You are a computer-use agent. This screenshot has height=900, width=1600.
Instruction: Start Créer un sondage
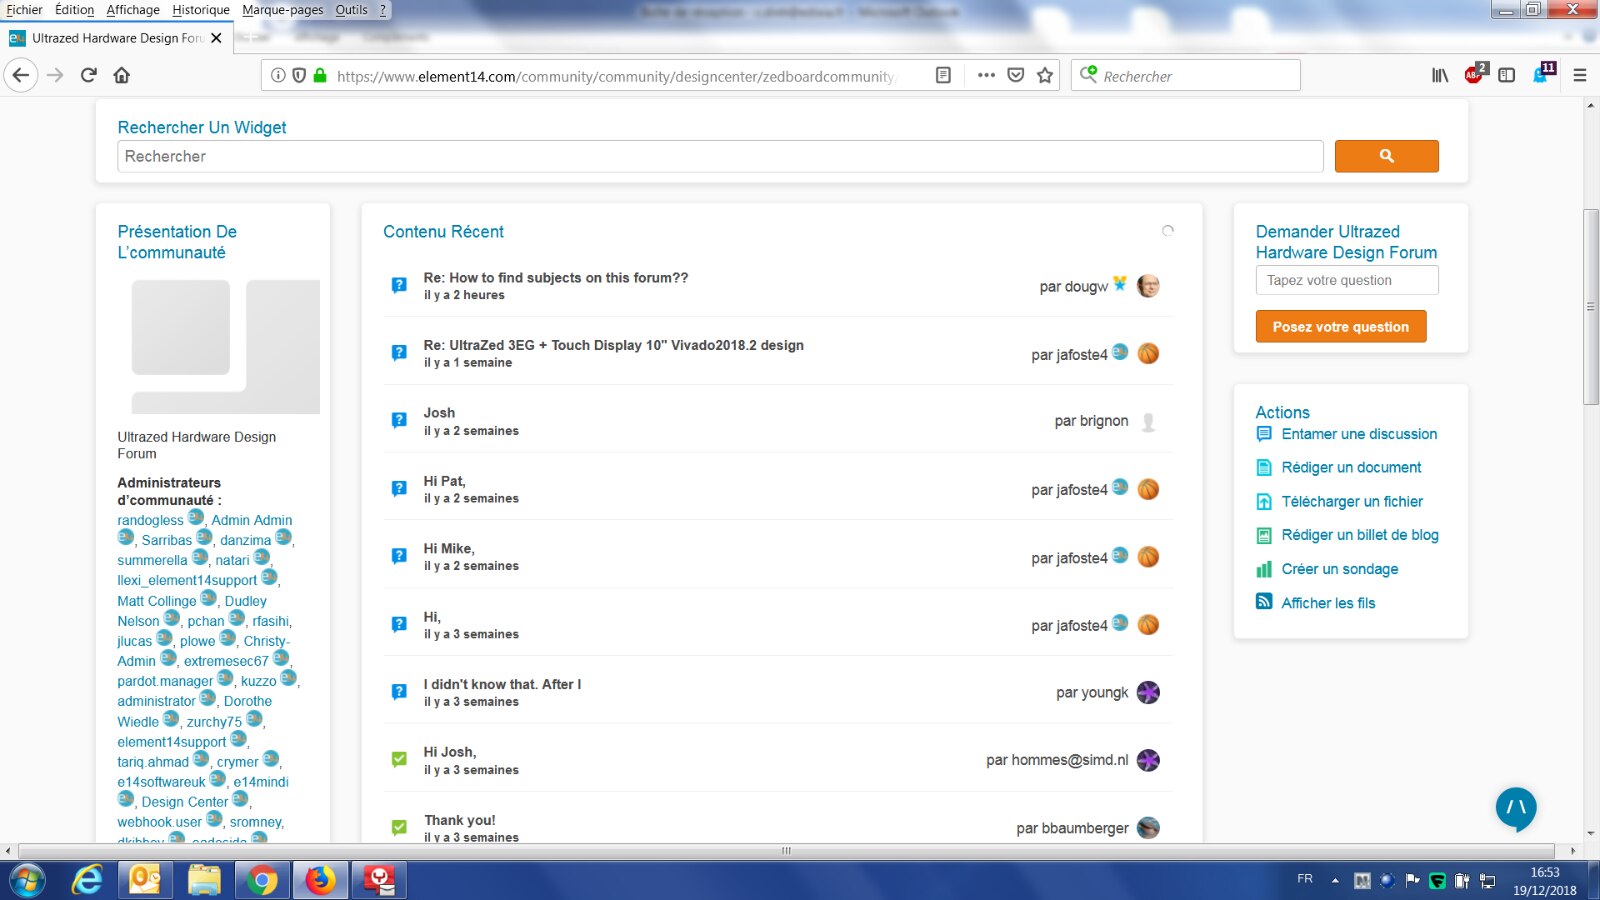(1340, 569)
